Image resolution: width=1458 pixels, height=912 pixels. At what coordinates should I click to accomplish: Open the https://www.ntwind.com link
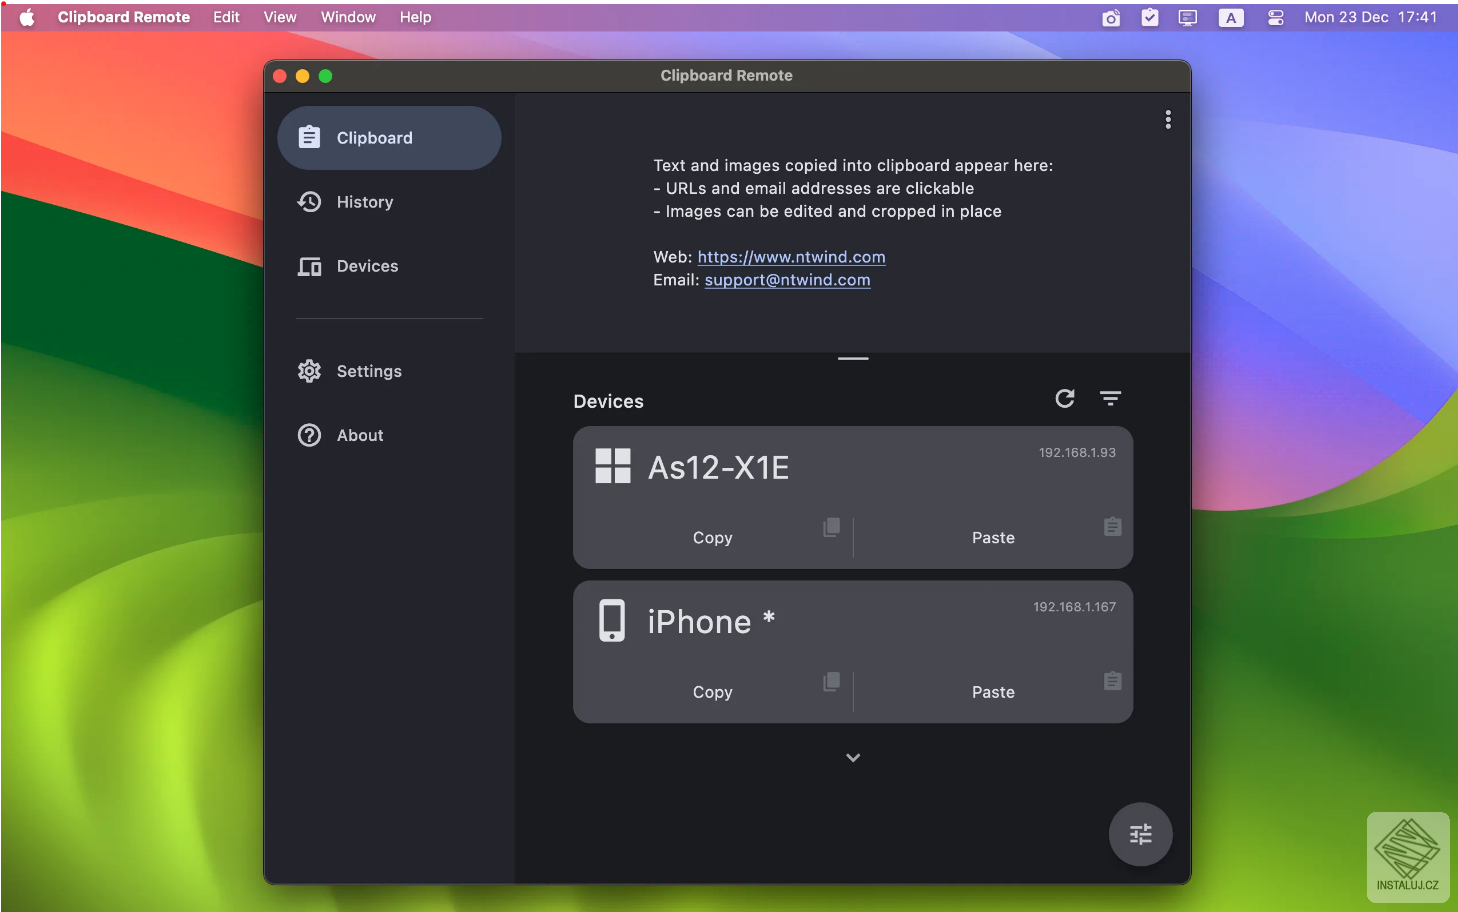791,257
